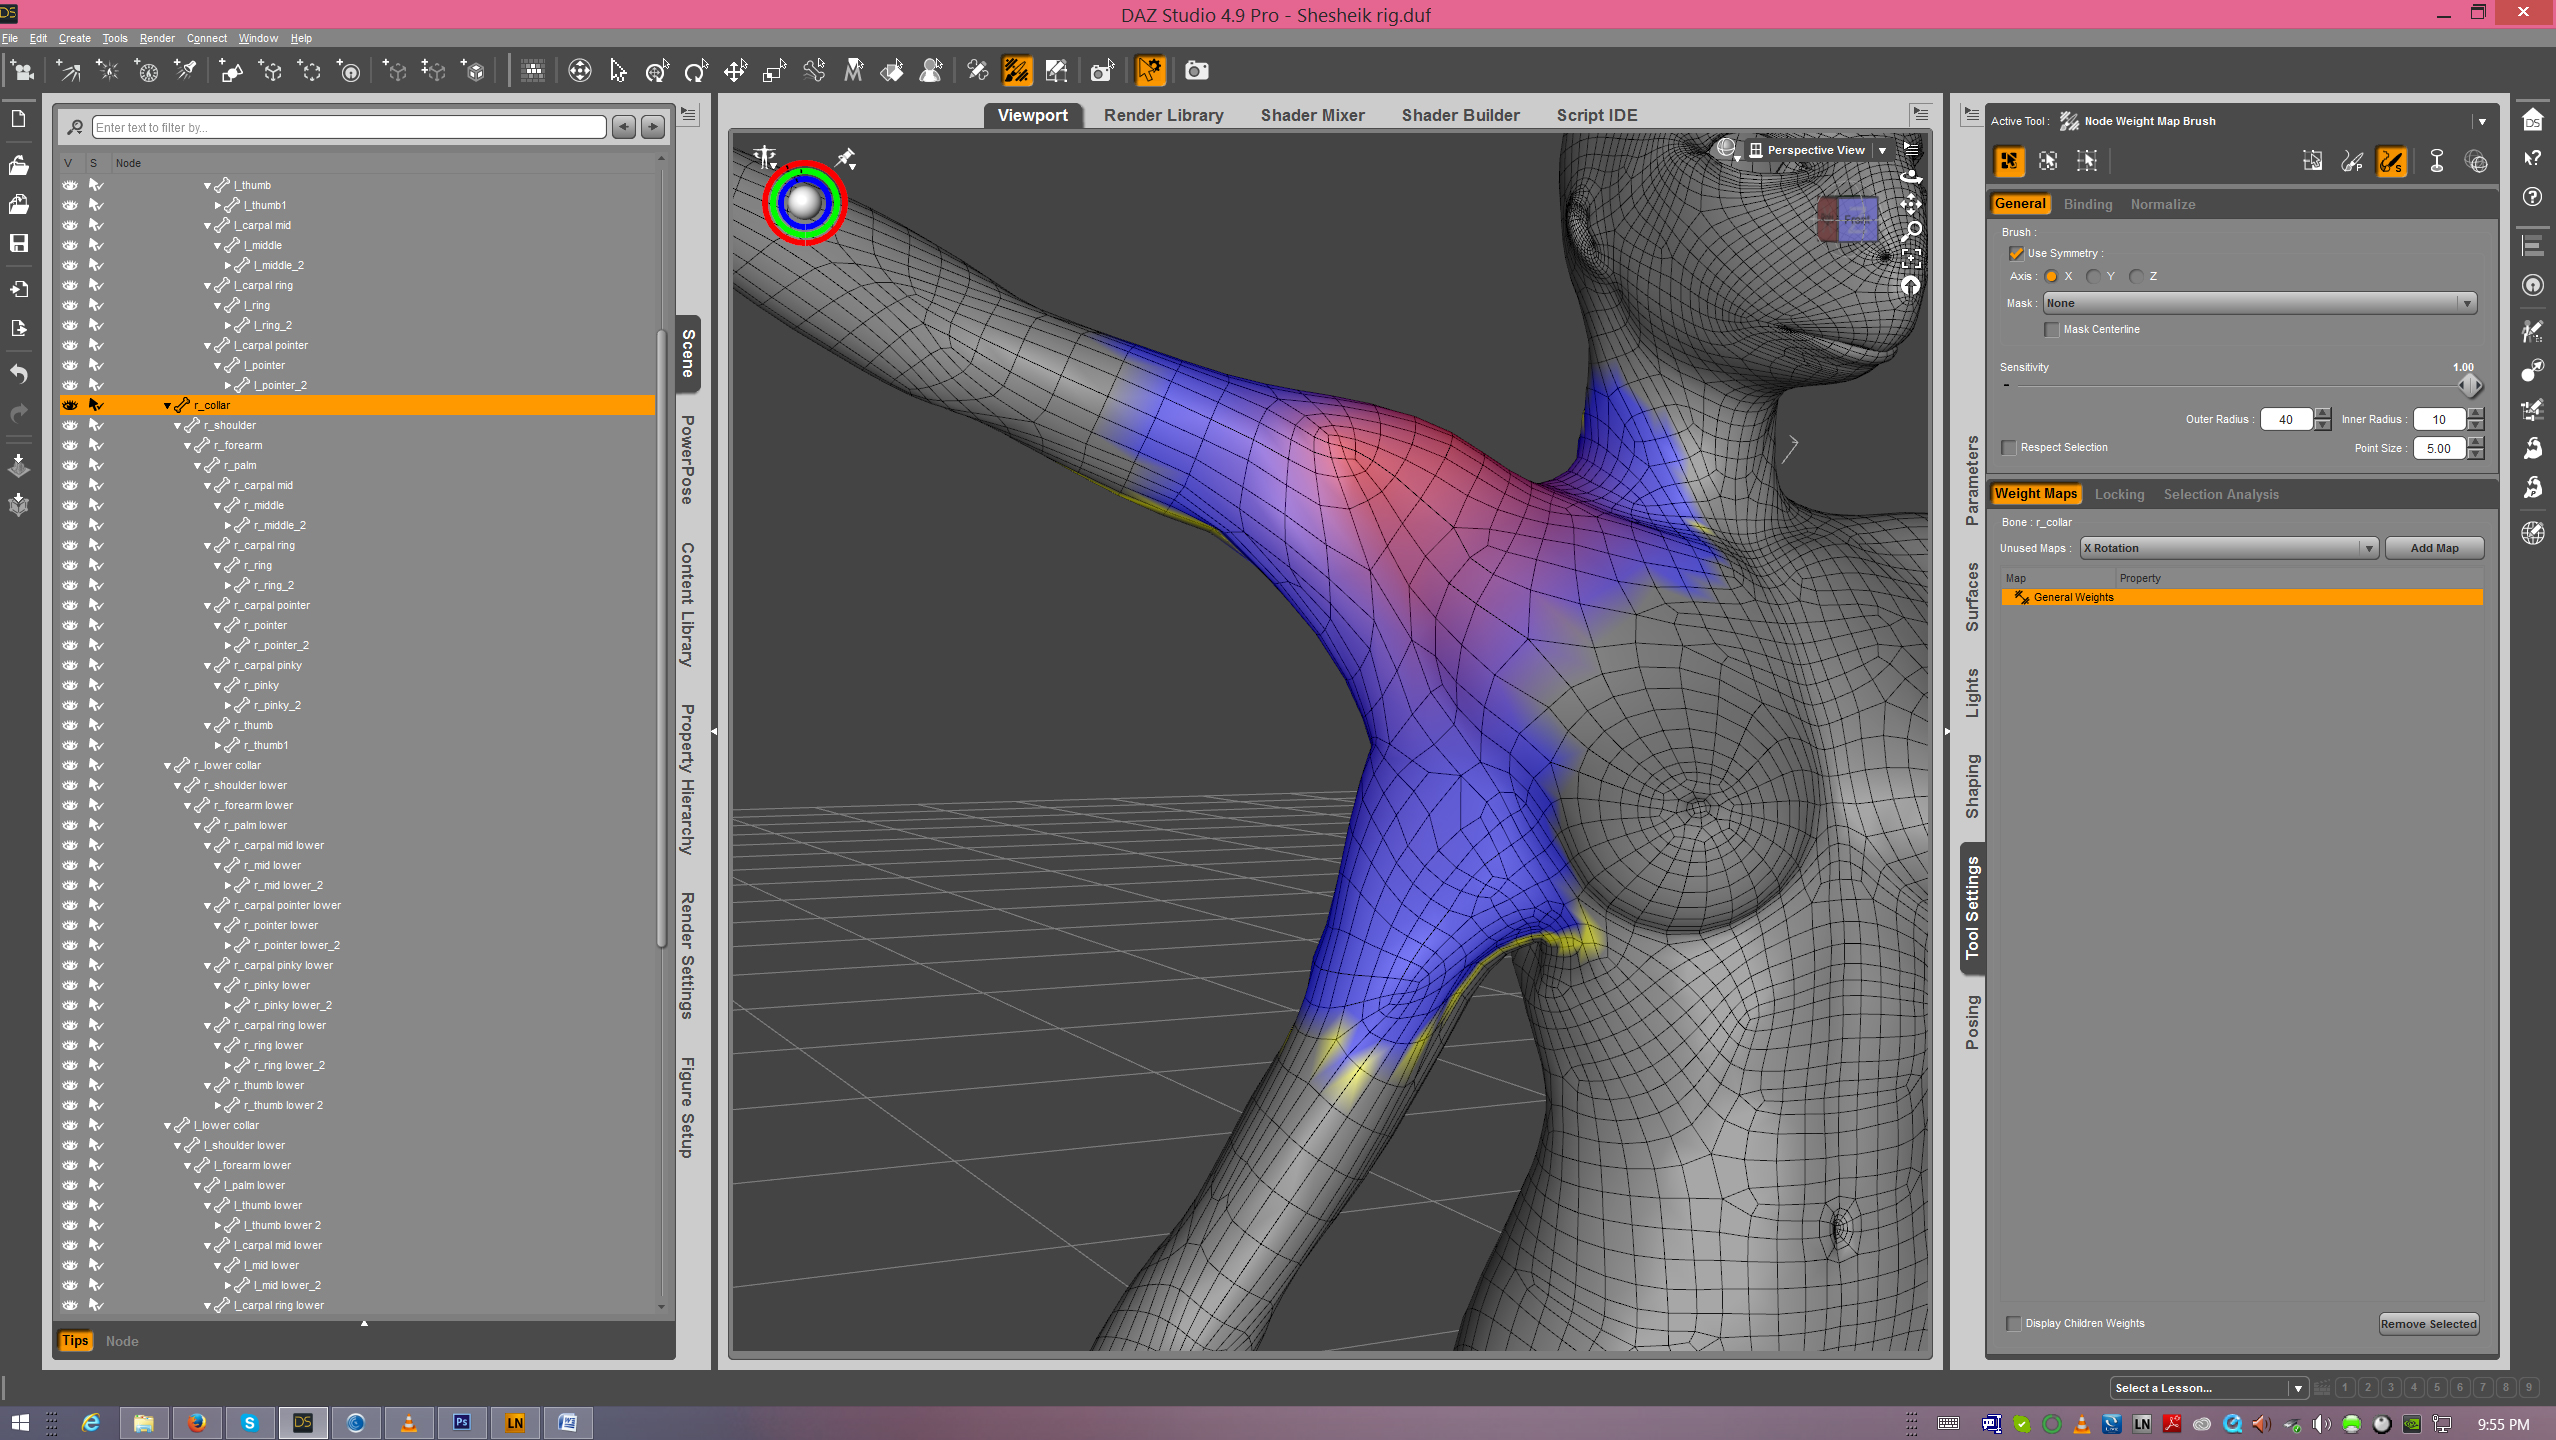The image size is (2556, 1440).
Task: Click the Save file icon in left sidebar
Action: tap(19, 243)
